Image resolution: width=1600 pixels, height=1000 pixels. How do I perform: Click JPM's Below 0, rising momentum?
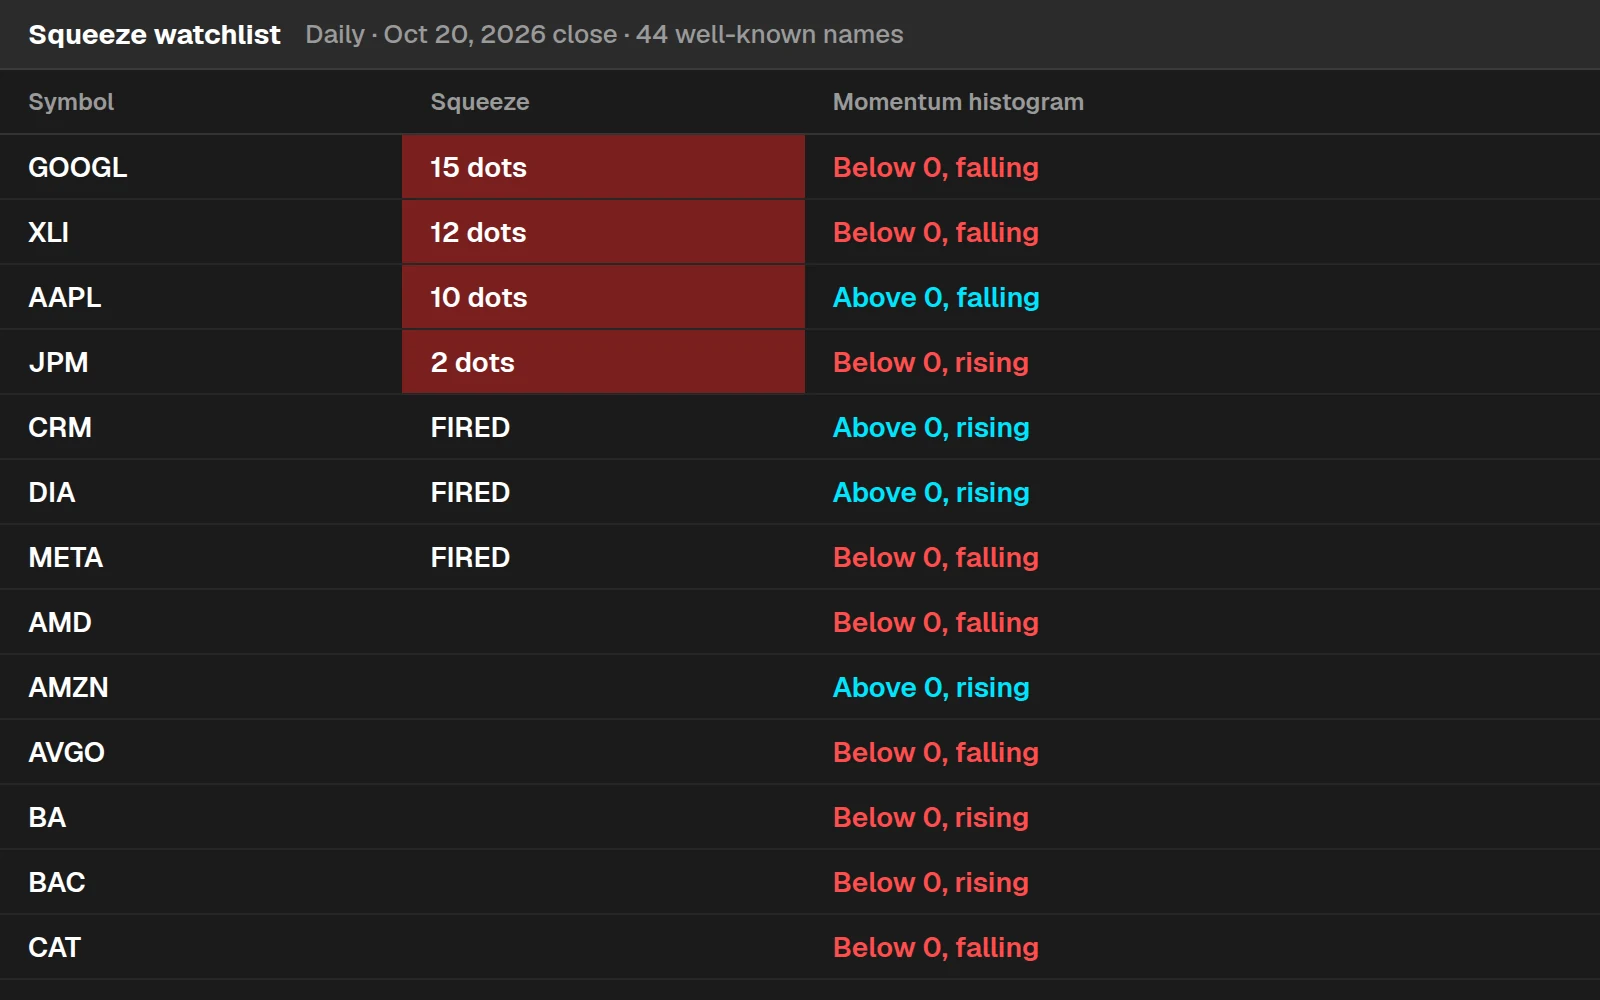pos(931,362)
